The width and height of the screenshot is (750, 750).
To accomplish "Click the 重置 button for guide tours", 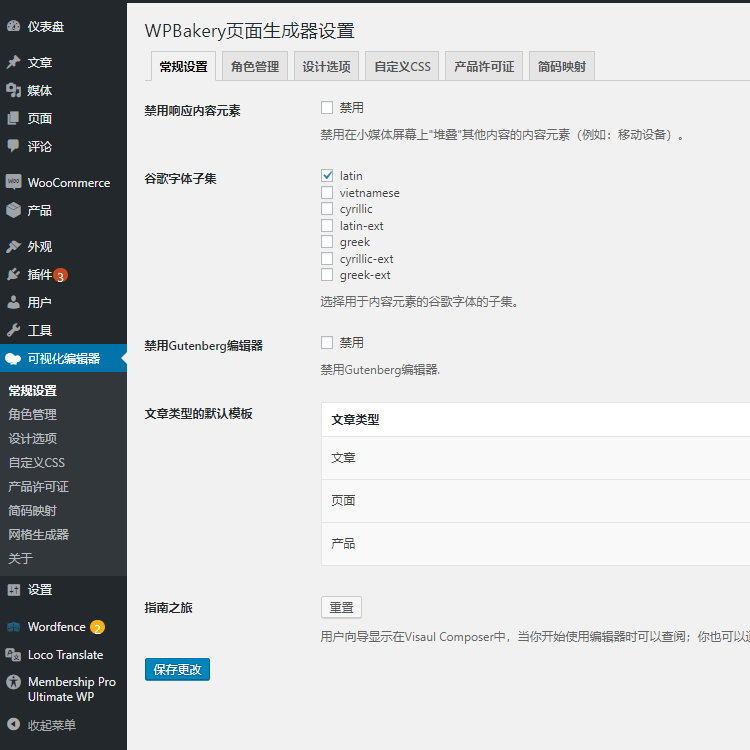I will pyautogui.click(x=342, y=607).
